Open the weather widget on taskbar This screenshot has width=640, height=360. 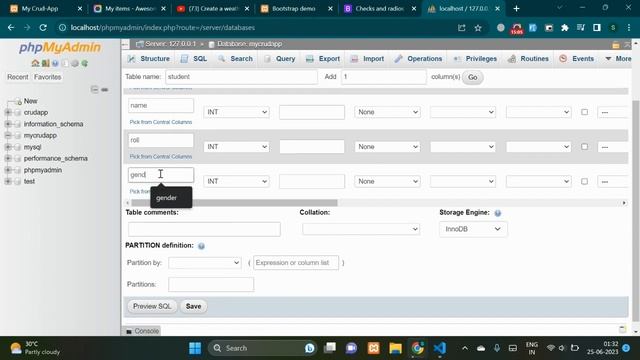point(35,348)
